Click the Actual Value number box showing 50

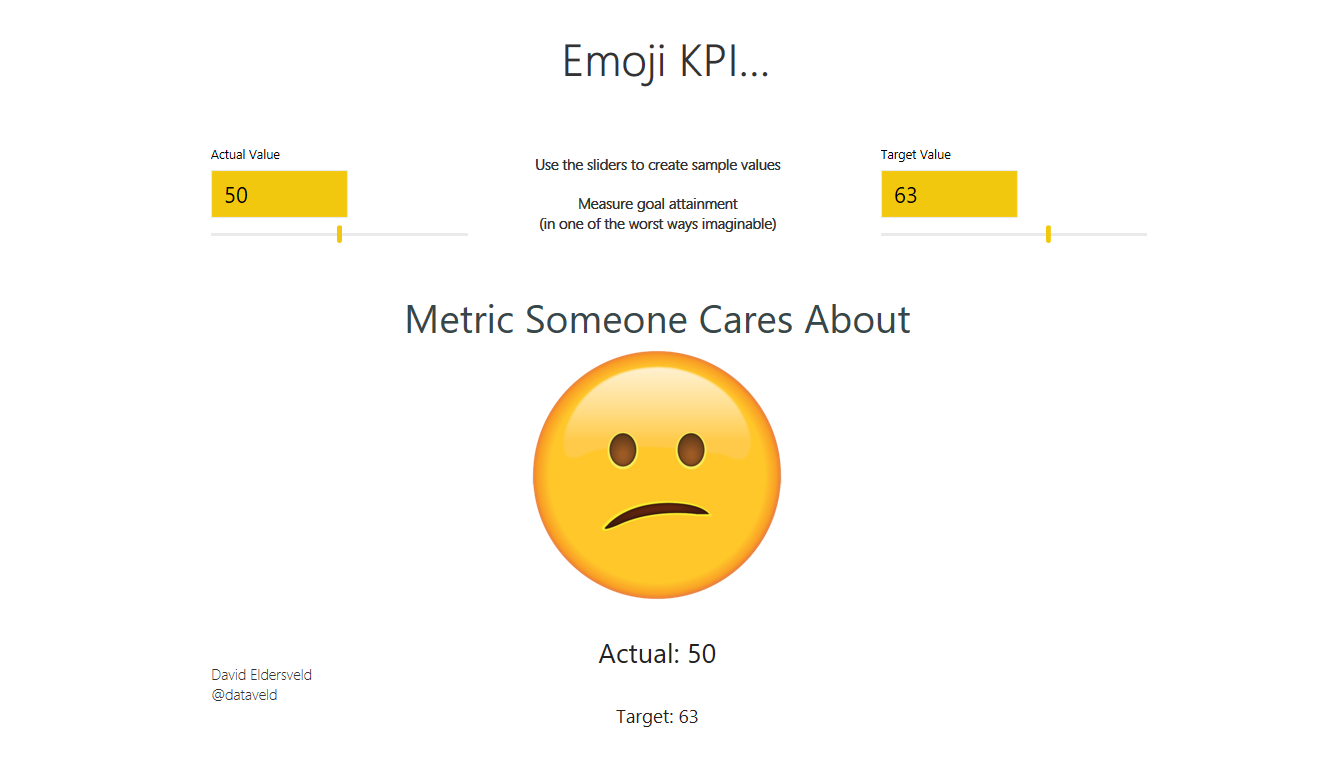279,194
